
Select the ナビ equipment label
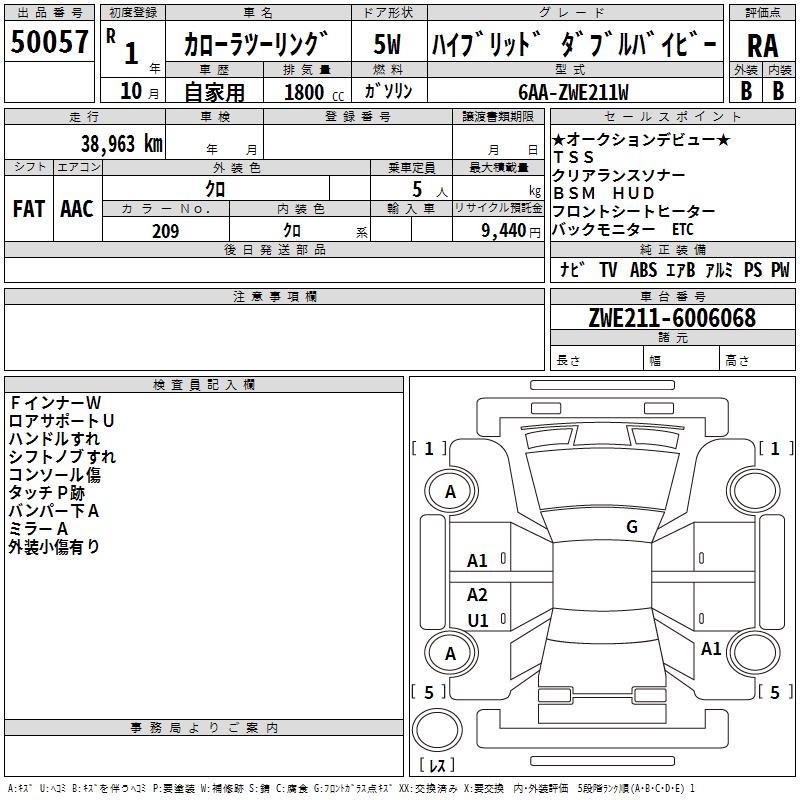tap(572, 270)
